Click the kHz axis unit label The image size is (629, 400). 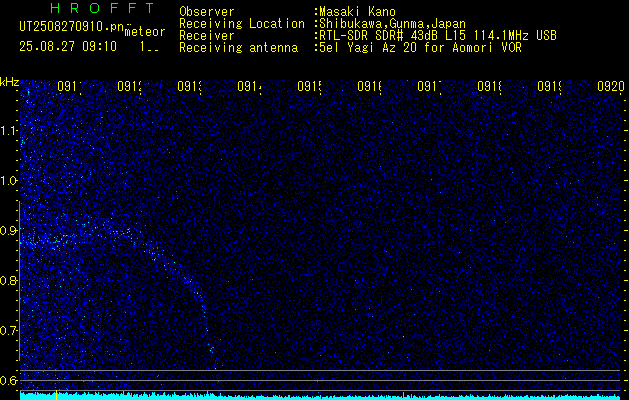(x=9, y=83)
